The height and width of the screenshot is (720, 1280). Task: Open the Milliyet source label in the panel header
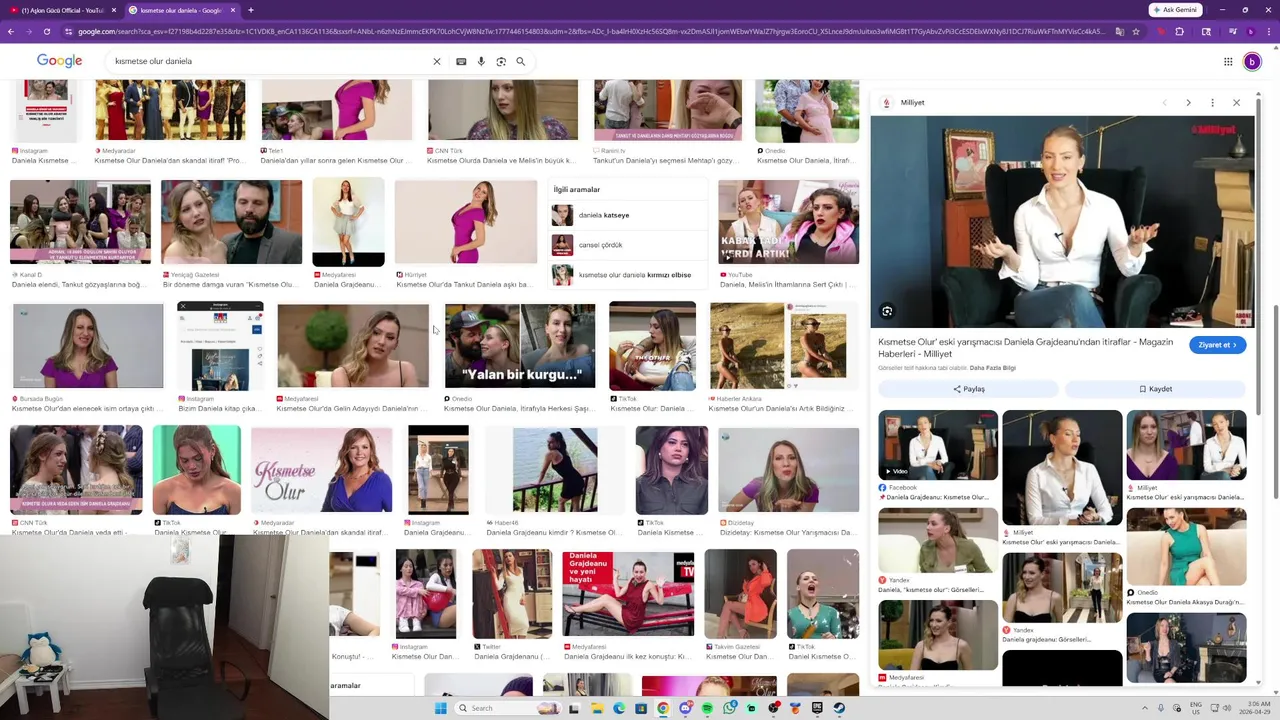click(912, 103)
